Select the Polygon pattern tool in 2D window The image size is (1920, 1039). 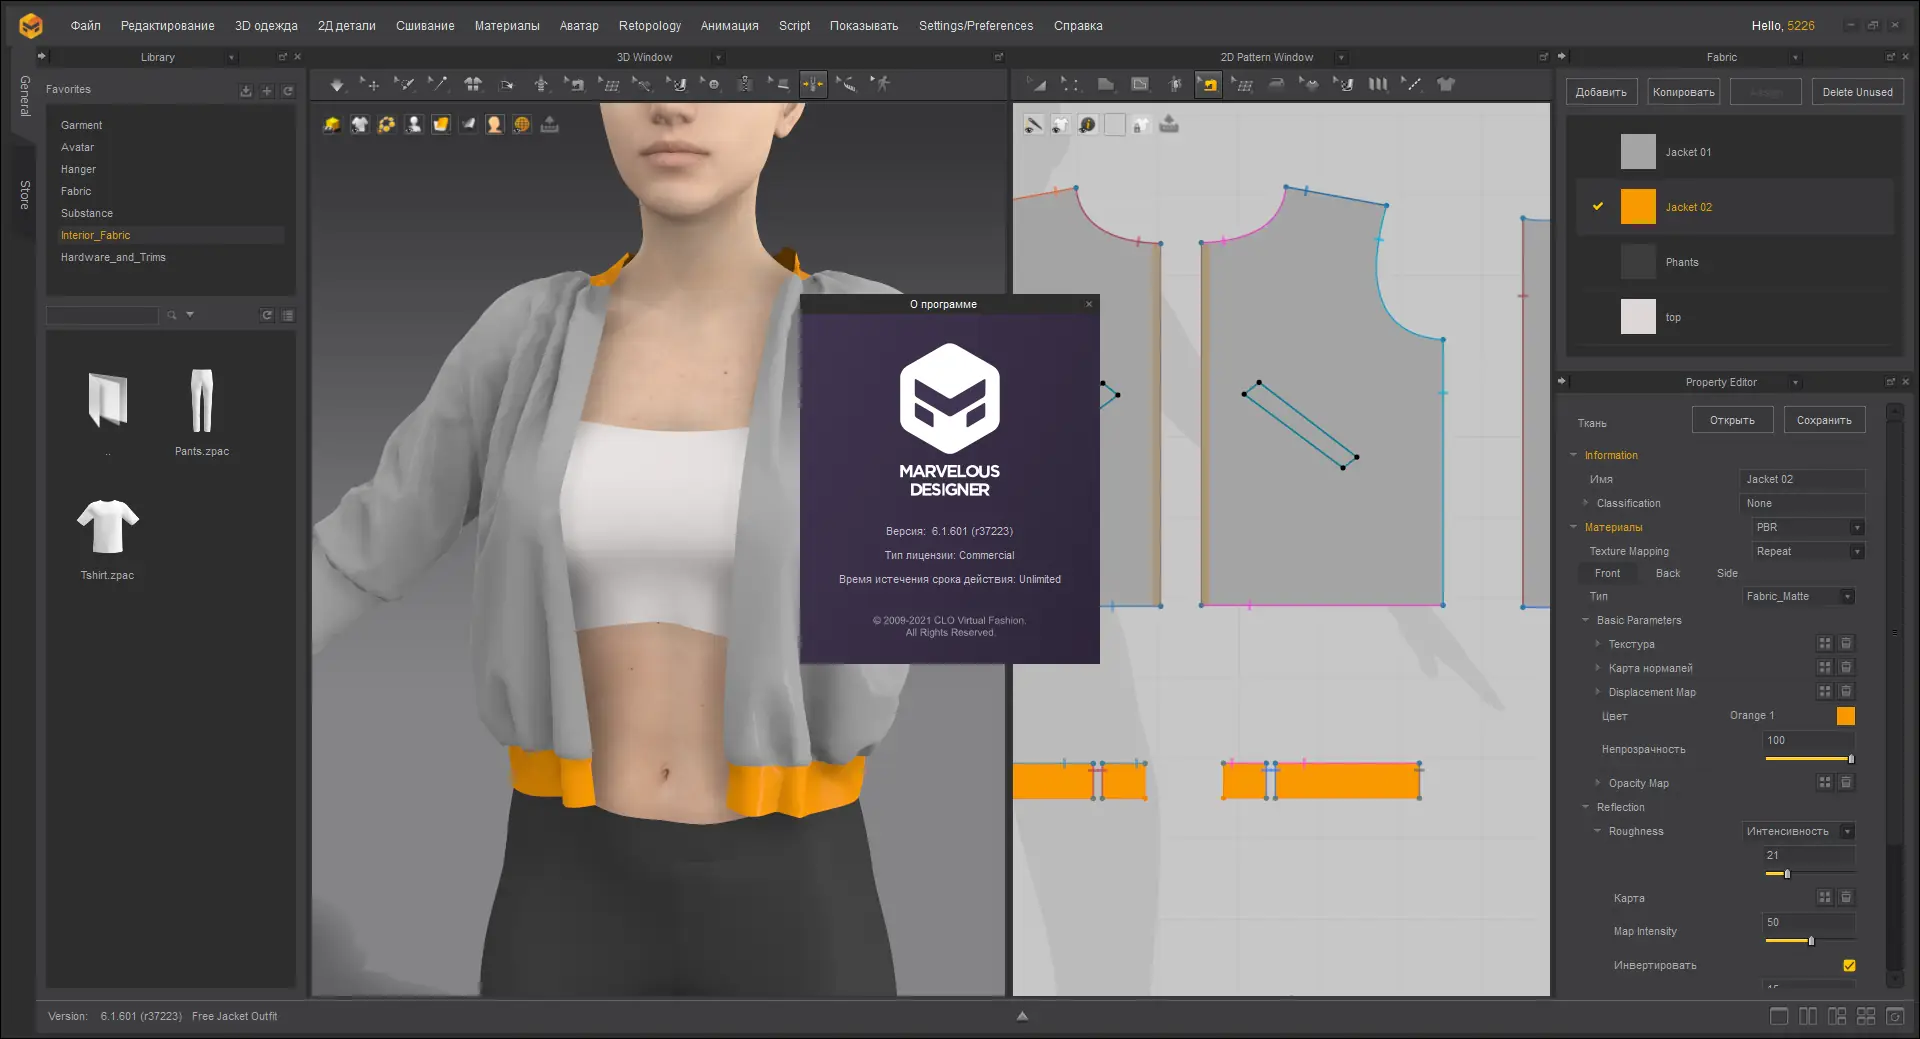coord(1105,85)
